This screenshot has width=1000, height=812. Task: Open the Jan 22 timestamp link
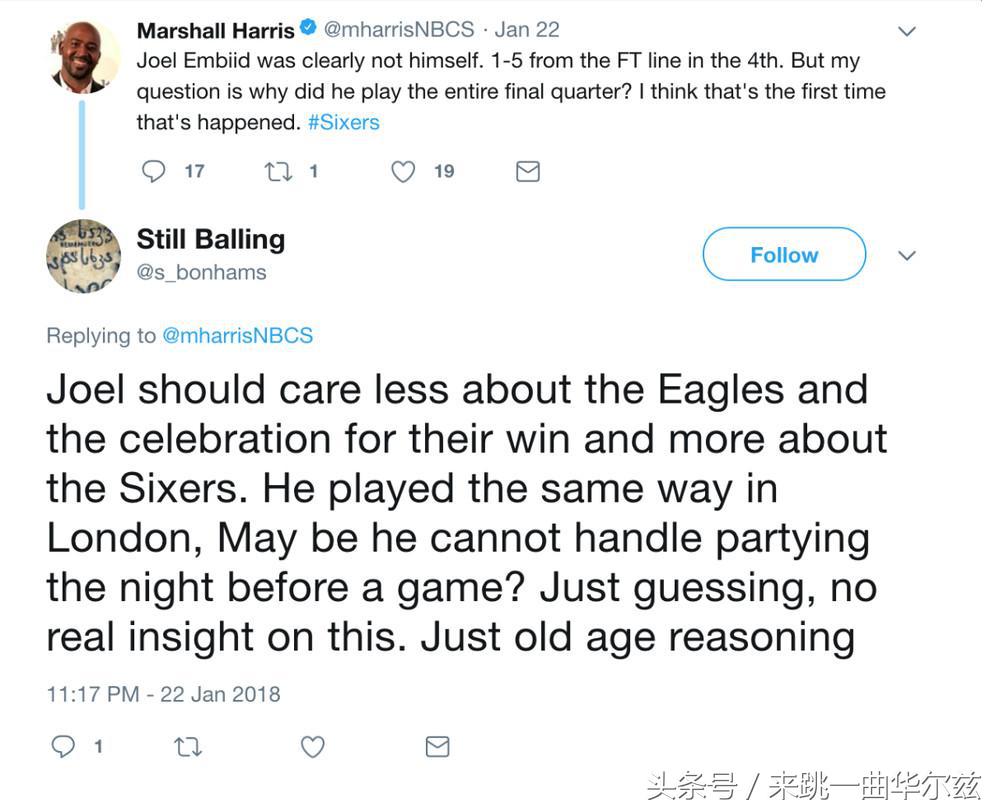(x=527, y=29)
